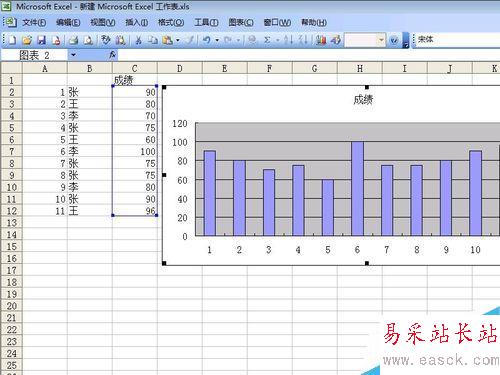Open Excel Help question icon
The height and width of the screenshot is (375, 500).
(x=394, y=40)
